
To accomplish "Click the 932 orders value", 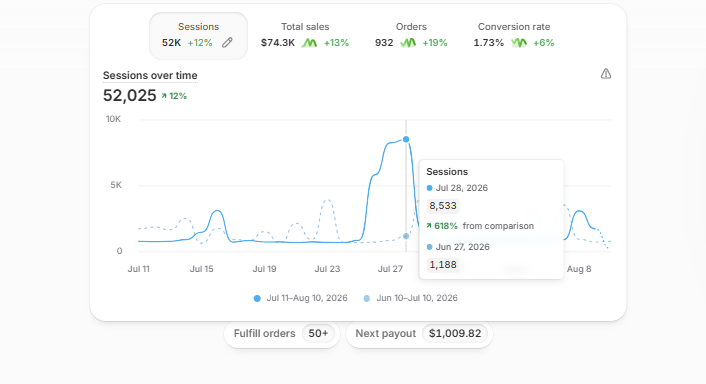I will coord(384,43).
